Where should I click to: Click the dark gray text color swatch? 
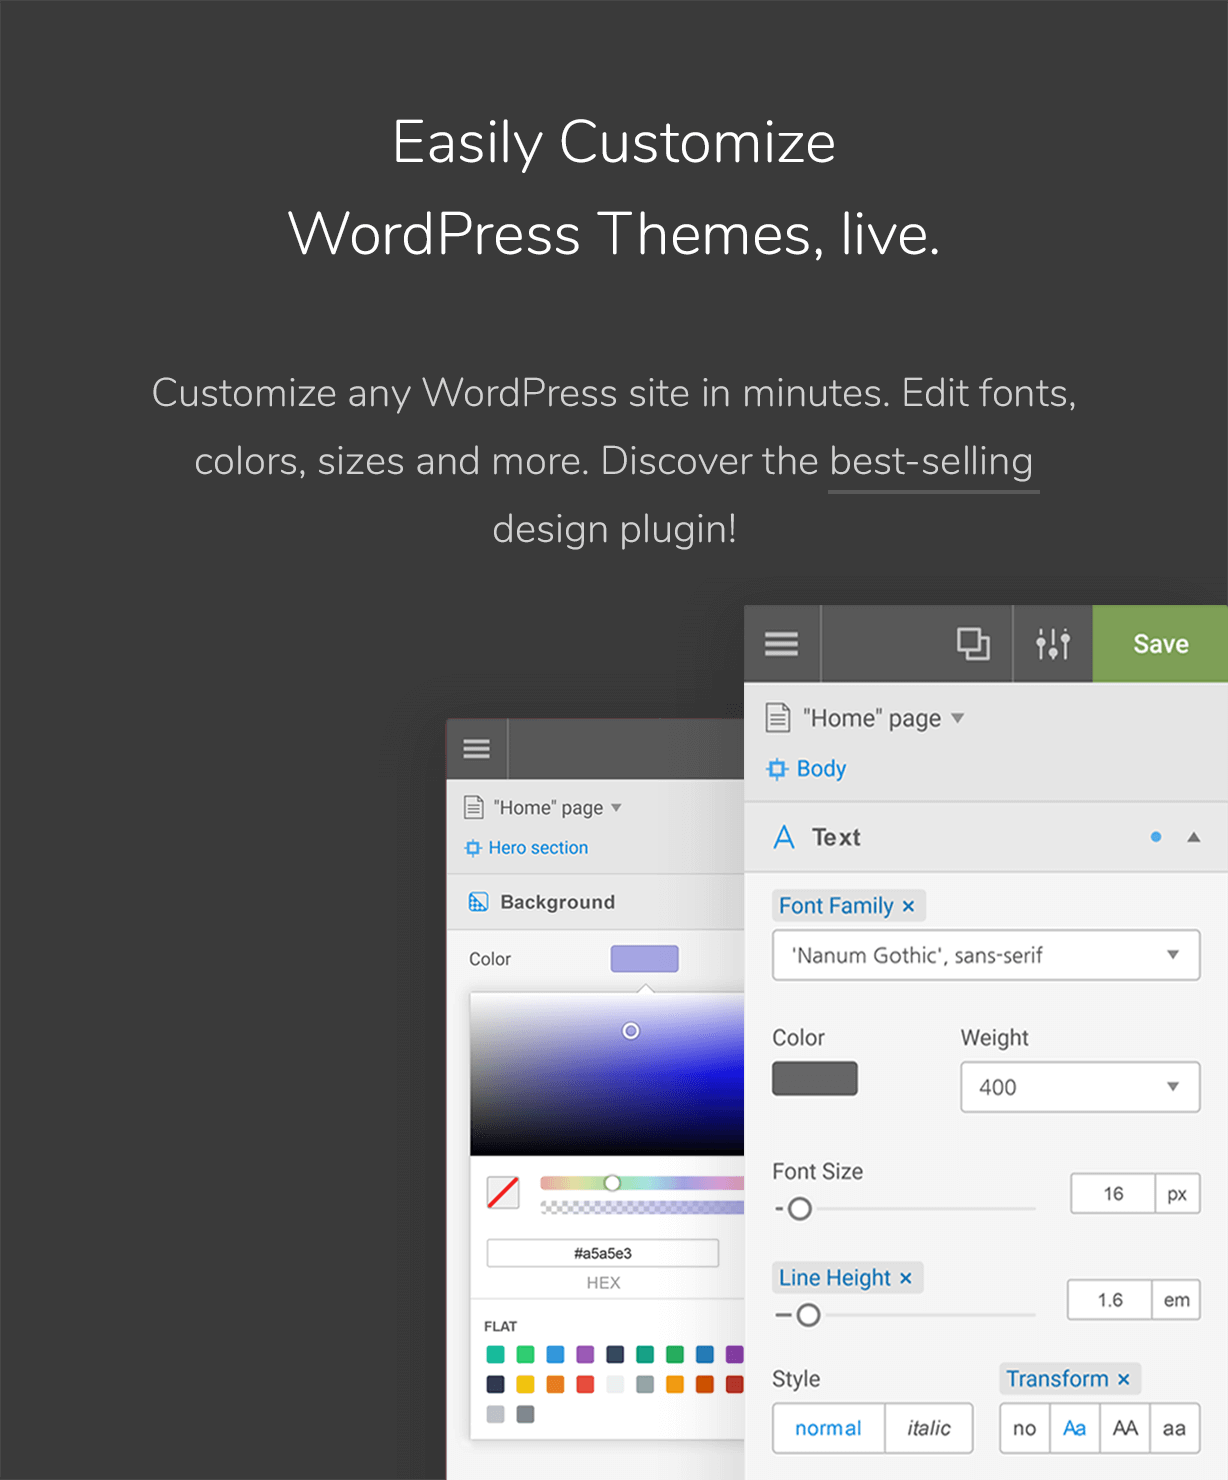[815, 1078]
